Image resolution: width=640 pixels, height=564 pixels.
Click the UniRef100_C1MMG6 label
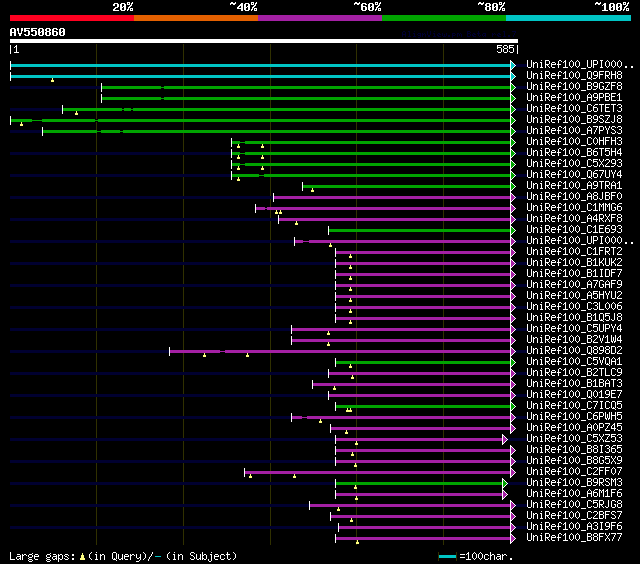tap(574, 208)
